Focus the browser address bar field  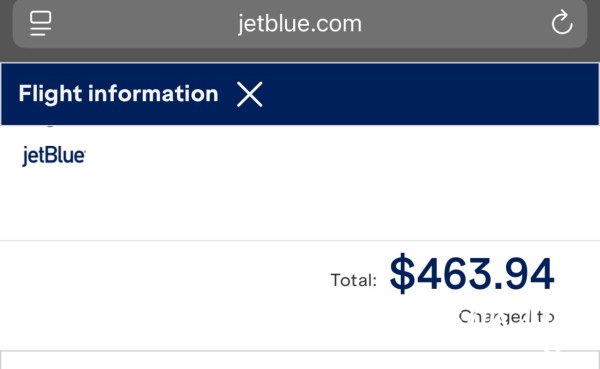click(300, 23)
